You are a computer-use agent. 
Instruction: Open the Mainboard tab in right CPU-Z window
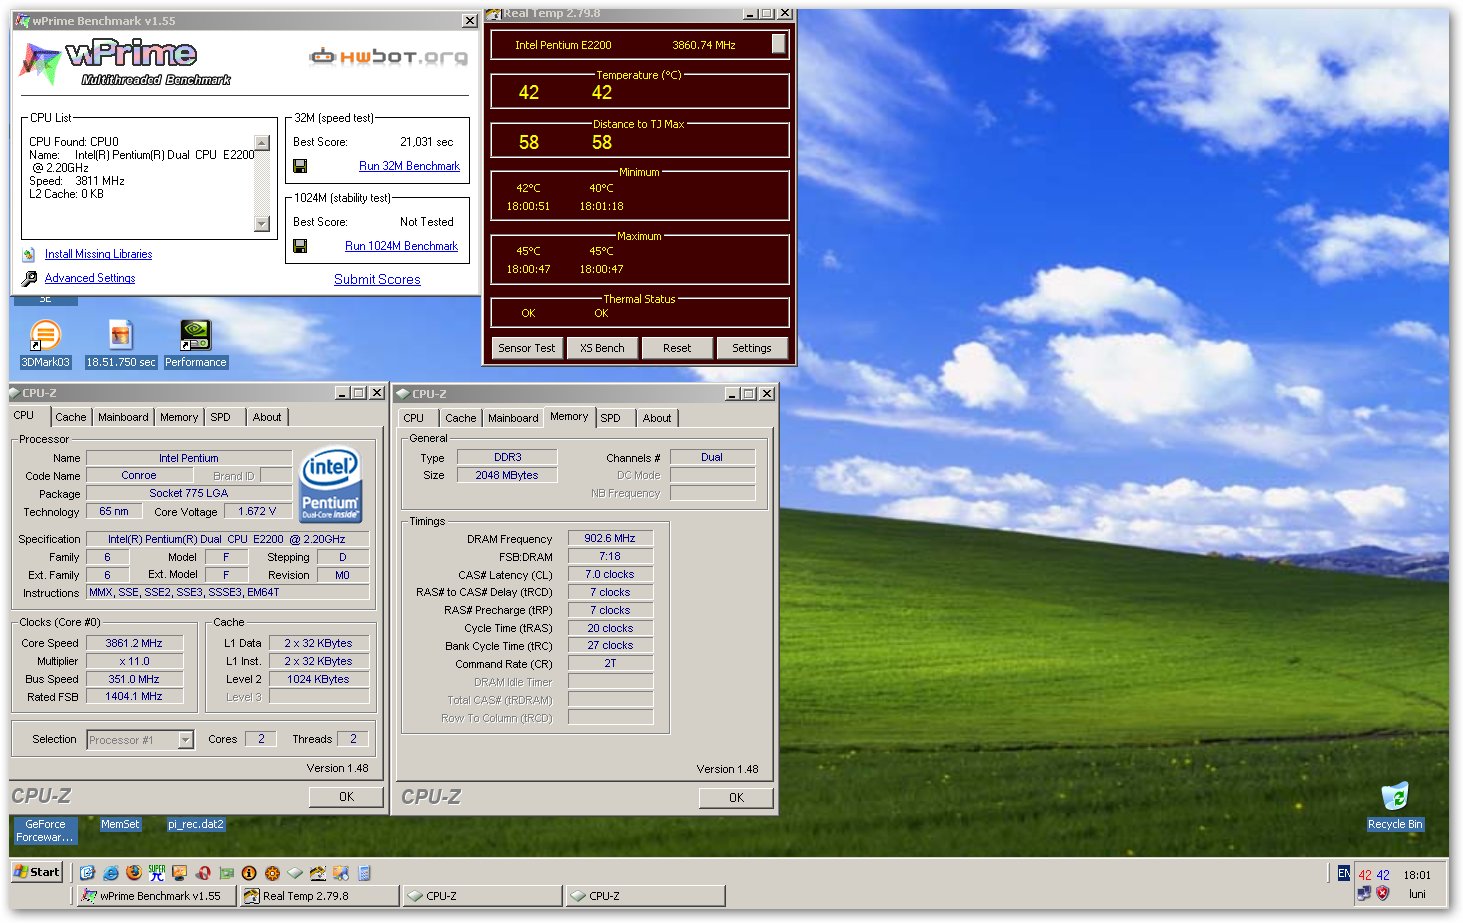513,418
